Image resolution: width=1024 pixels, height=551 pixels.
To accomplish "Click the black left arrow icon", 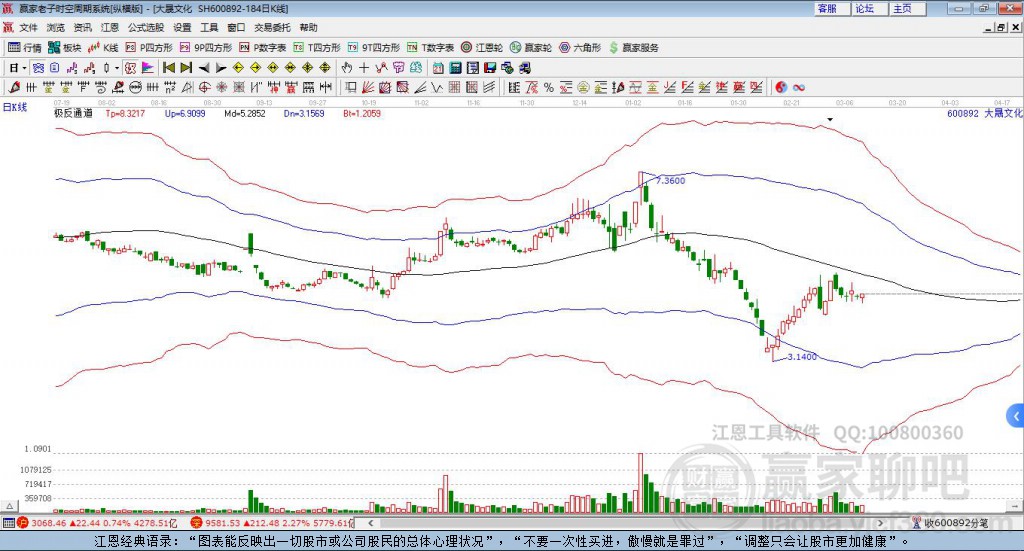I will [204, 67].
